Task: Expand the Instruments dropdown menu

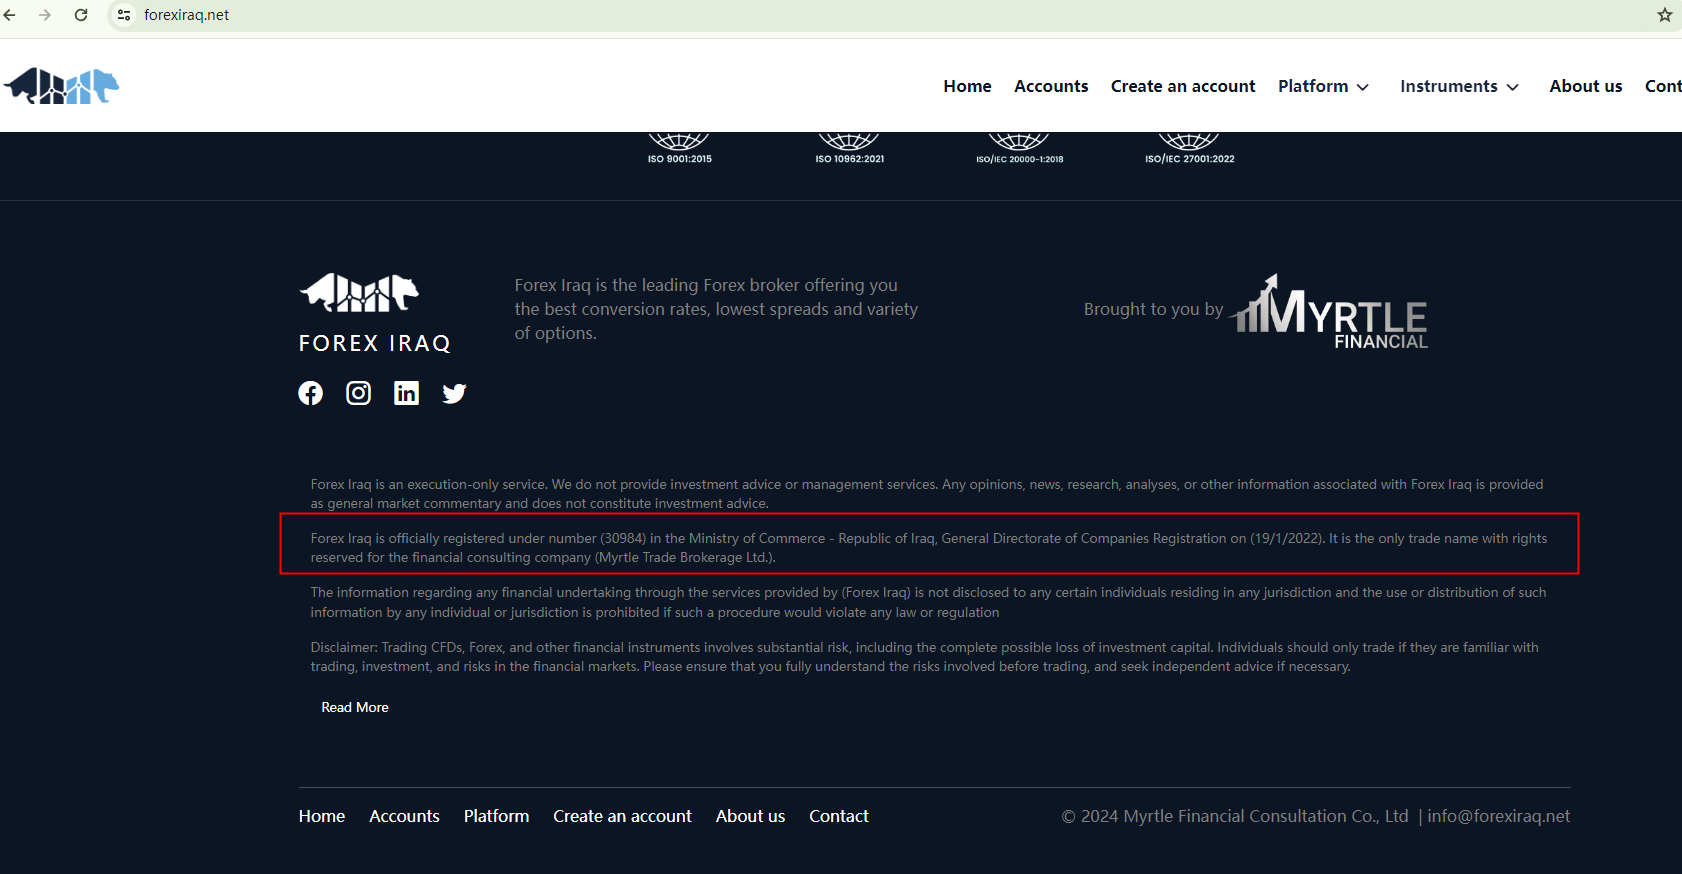Action: pyautogui.click(x=1460, y=86)
